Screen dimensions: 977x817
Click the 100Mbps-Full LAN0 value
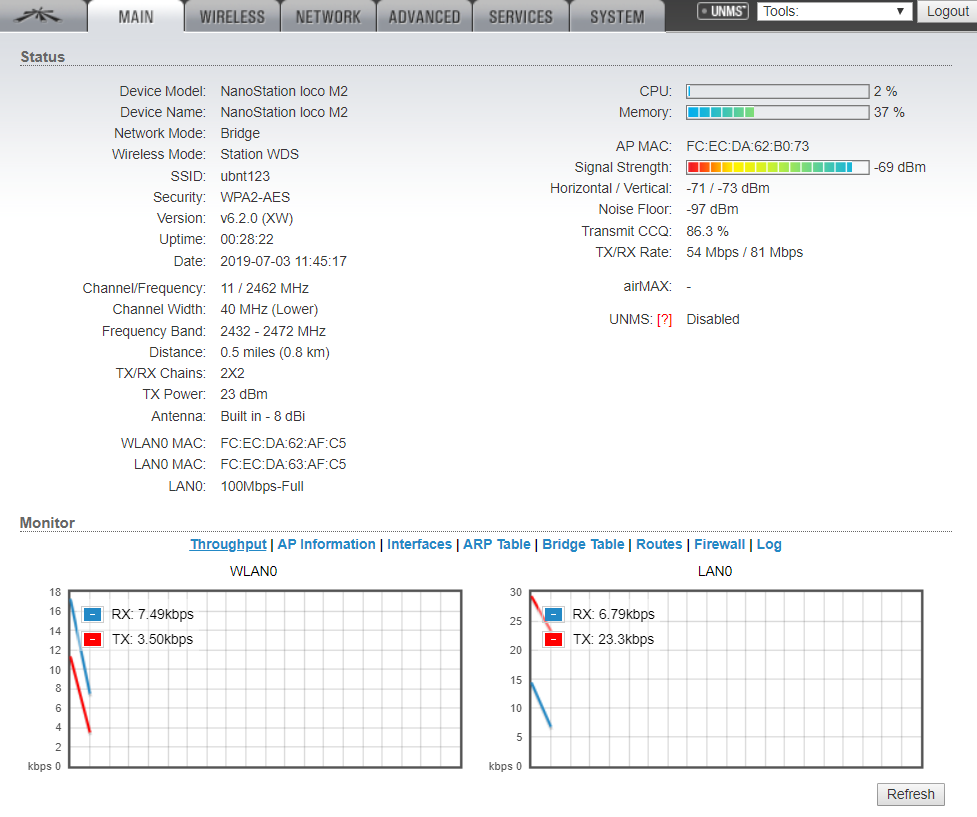click(262, 487)
